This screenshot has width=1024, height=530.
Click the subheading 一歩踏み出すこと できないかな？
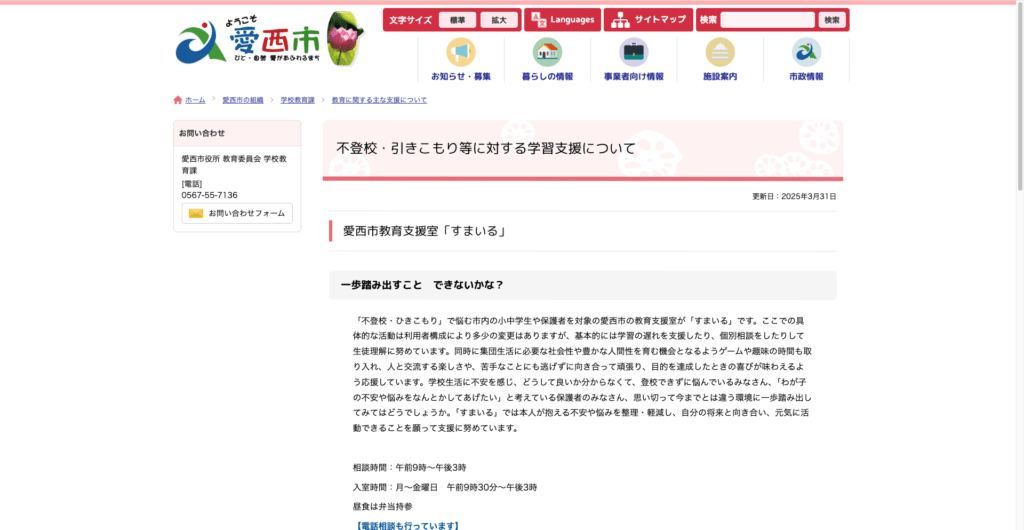[422, 285]
